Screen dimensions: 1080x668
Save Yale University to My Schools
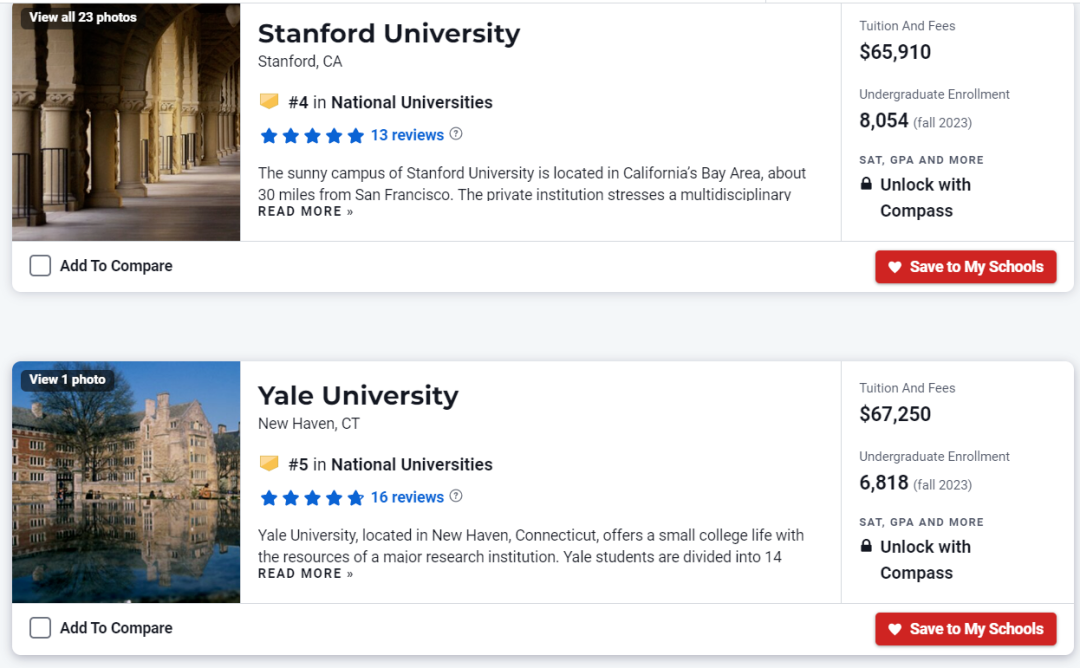[965, 629]
